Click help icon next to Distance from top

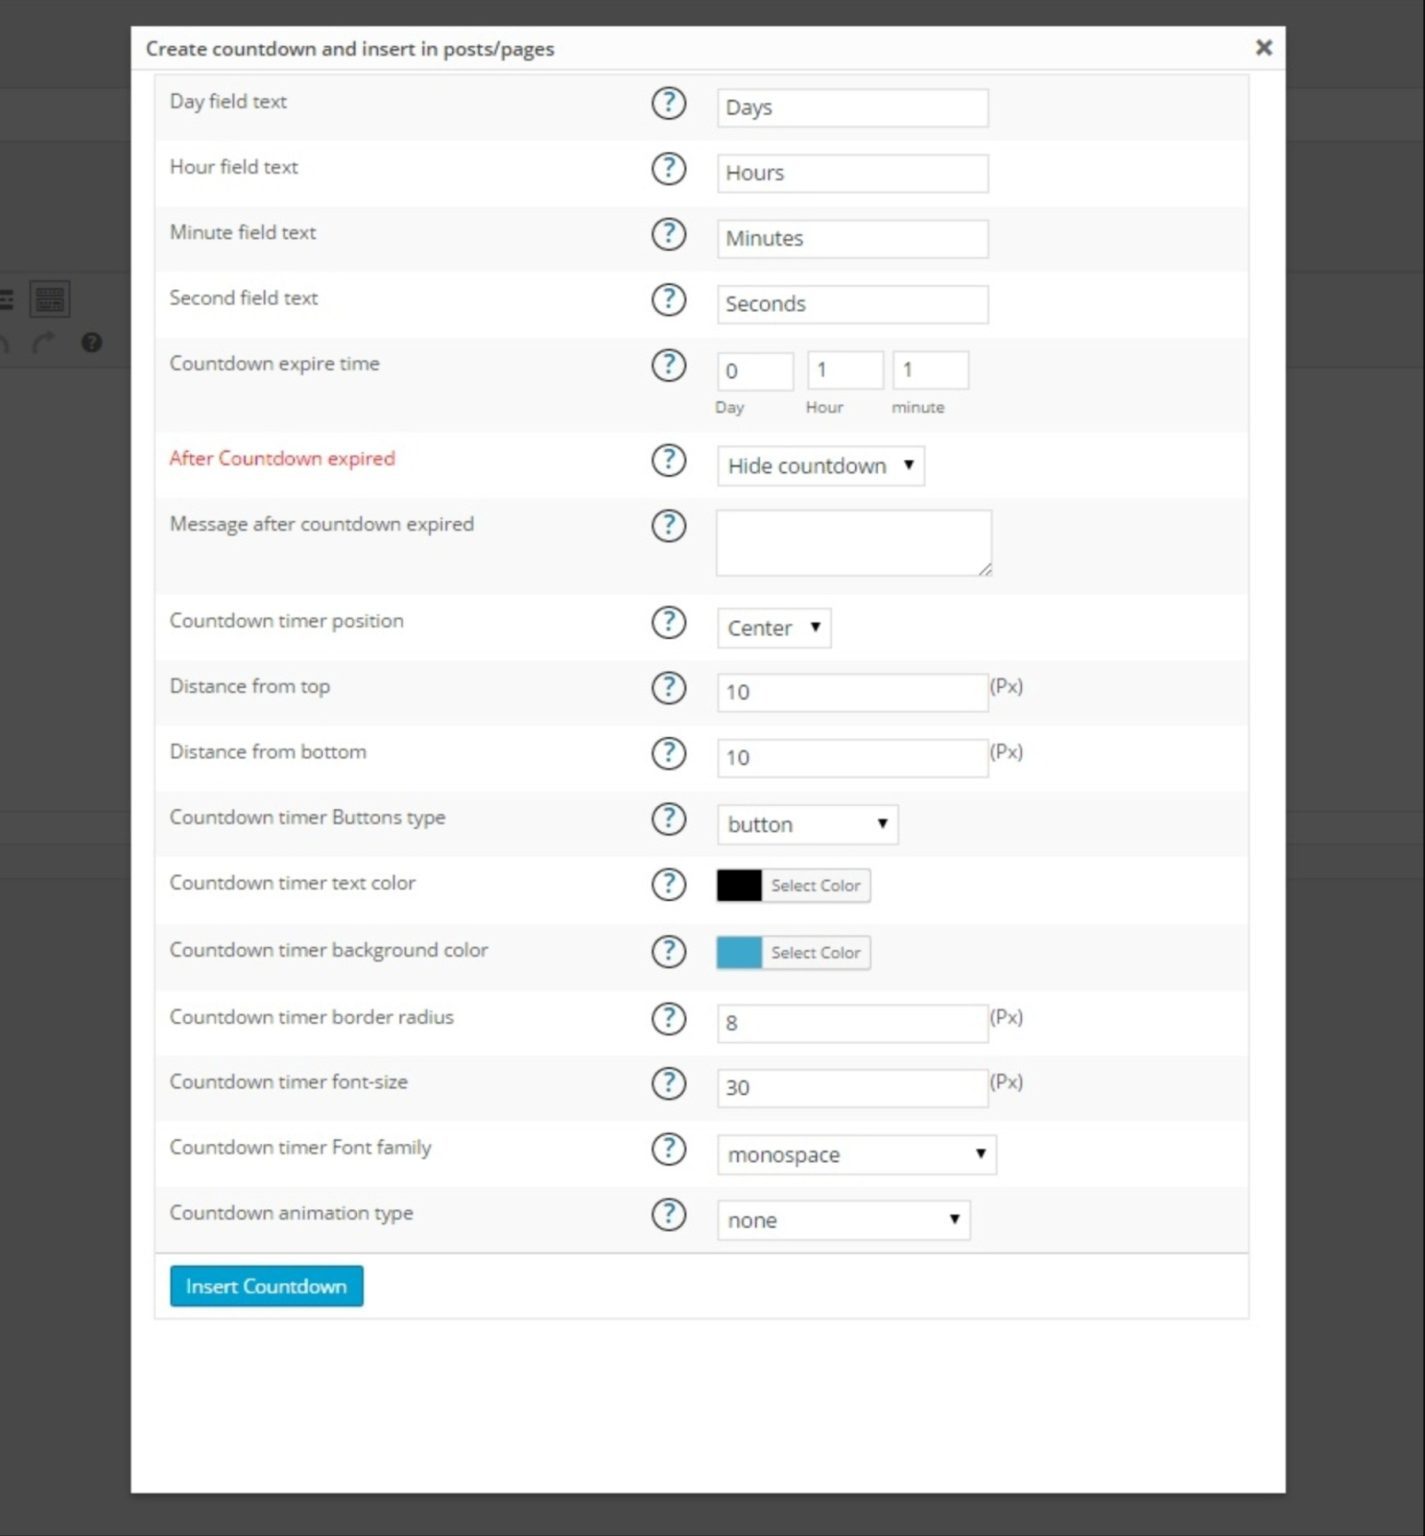point(668,689)
